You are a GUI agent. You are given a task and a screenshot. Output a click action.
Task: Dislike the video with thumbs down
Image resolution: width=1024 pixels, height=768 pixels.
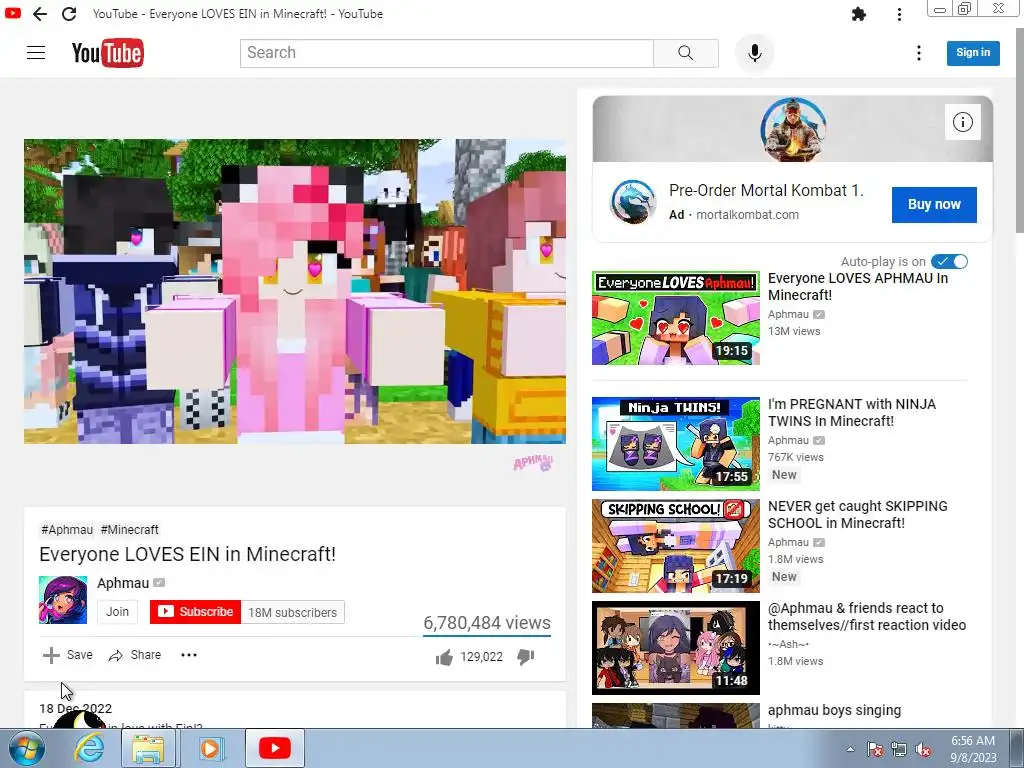[526, 657]
